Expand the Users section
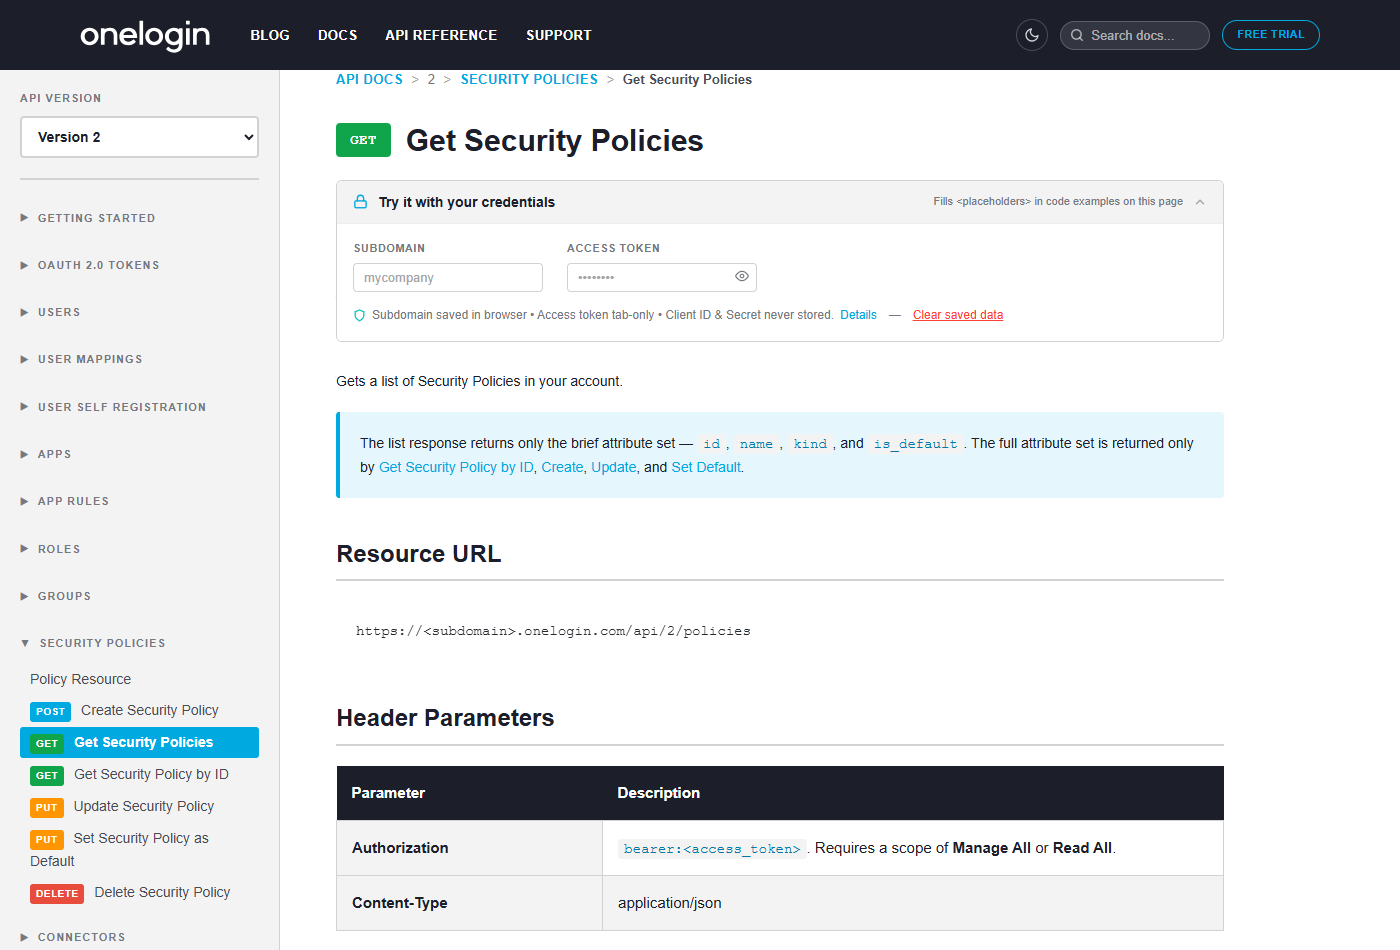The image size is (1400, 950). 50,312
